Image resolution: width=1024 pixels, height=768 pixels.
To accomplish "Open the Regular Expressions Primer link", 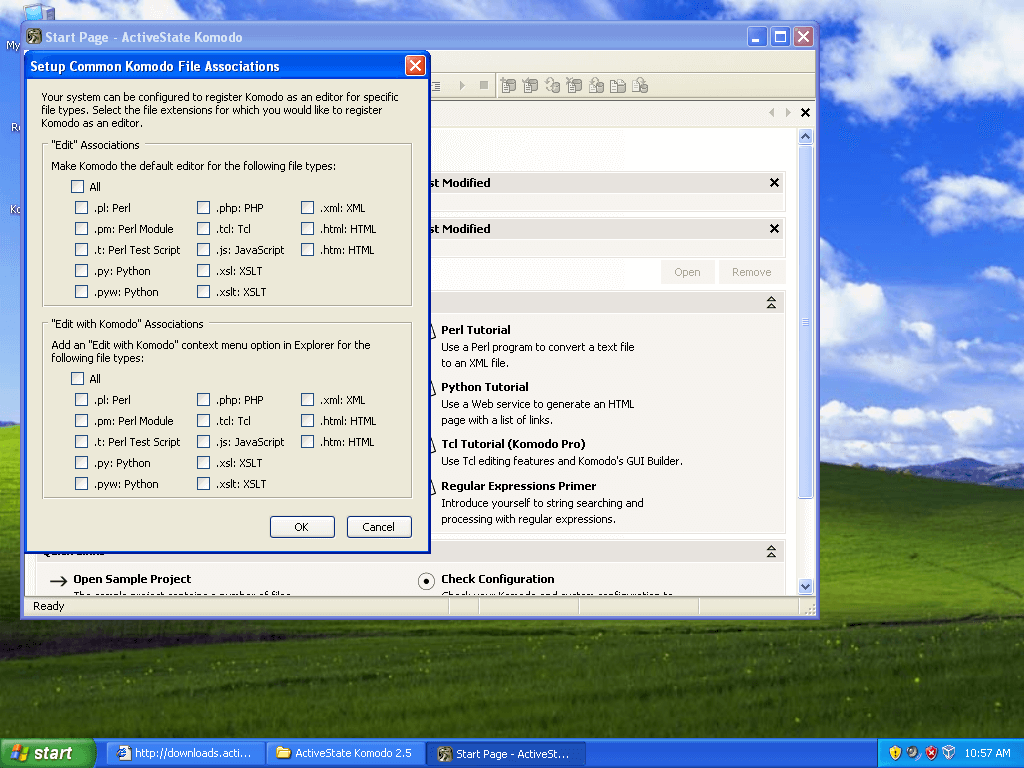I will [519, 486].
